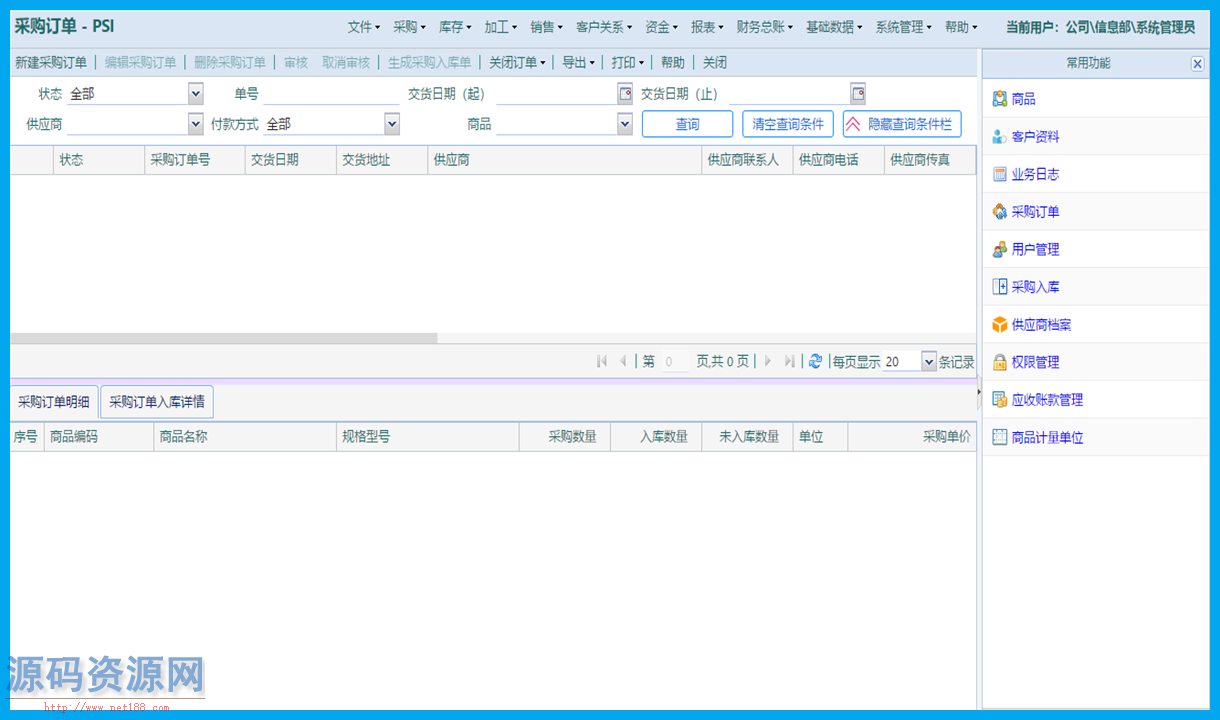Open calendar for 交货日期(止)
Image resolution: width=1220 pixels, height=720 pixels.
858,94
